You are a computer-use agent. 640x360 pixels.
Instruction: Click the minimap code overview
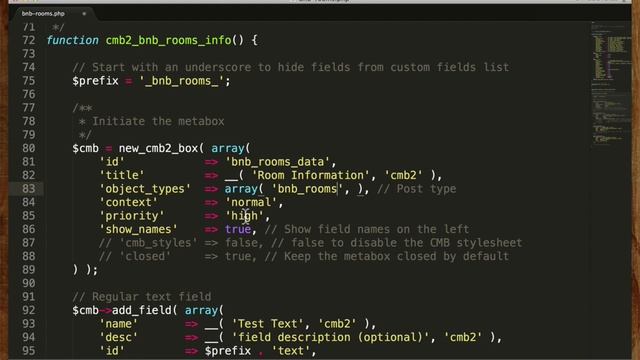point(610,84)
